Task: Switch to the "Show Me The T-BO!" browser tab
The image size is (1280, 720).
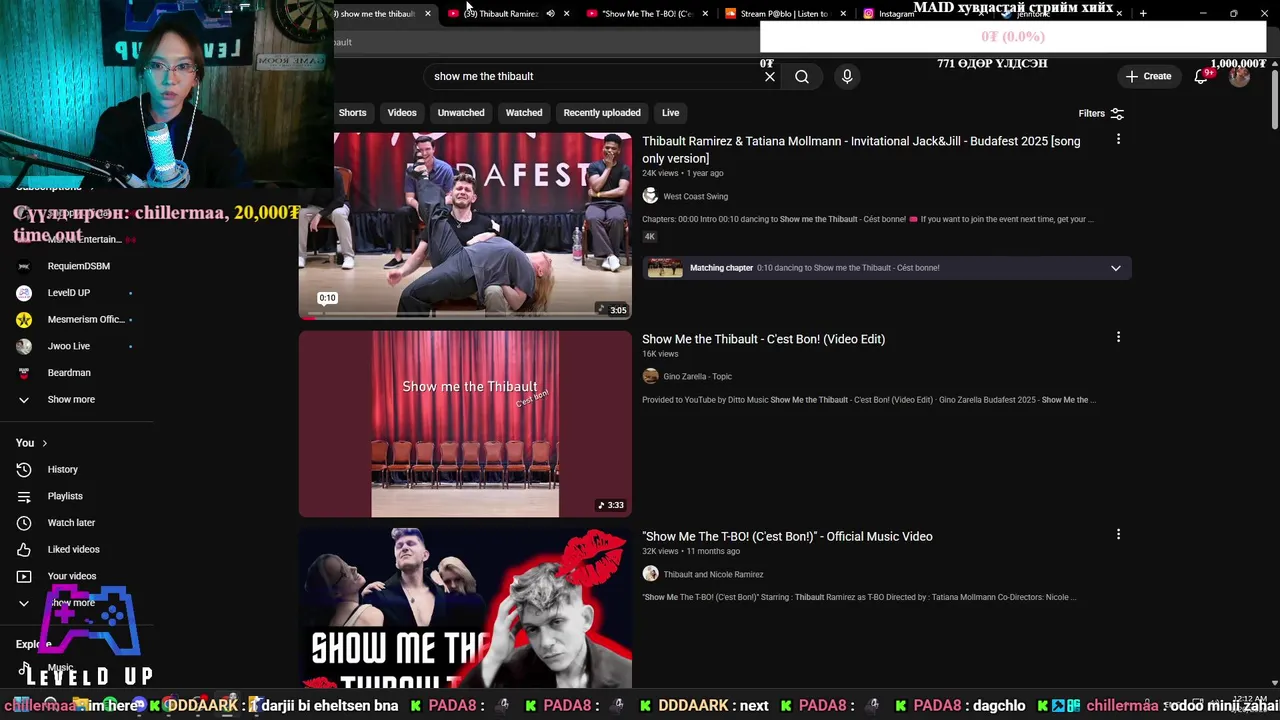Action: (646, 14)
